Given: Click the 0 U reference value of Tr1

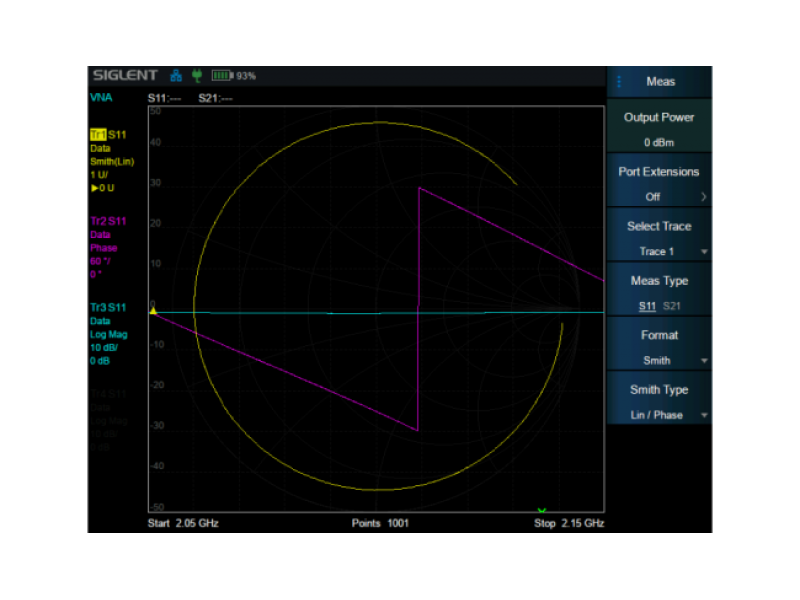Looking at the screenshot, I should 103,188.
